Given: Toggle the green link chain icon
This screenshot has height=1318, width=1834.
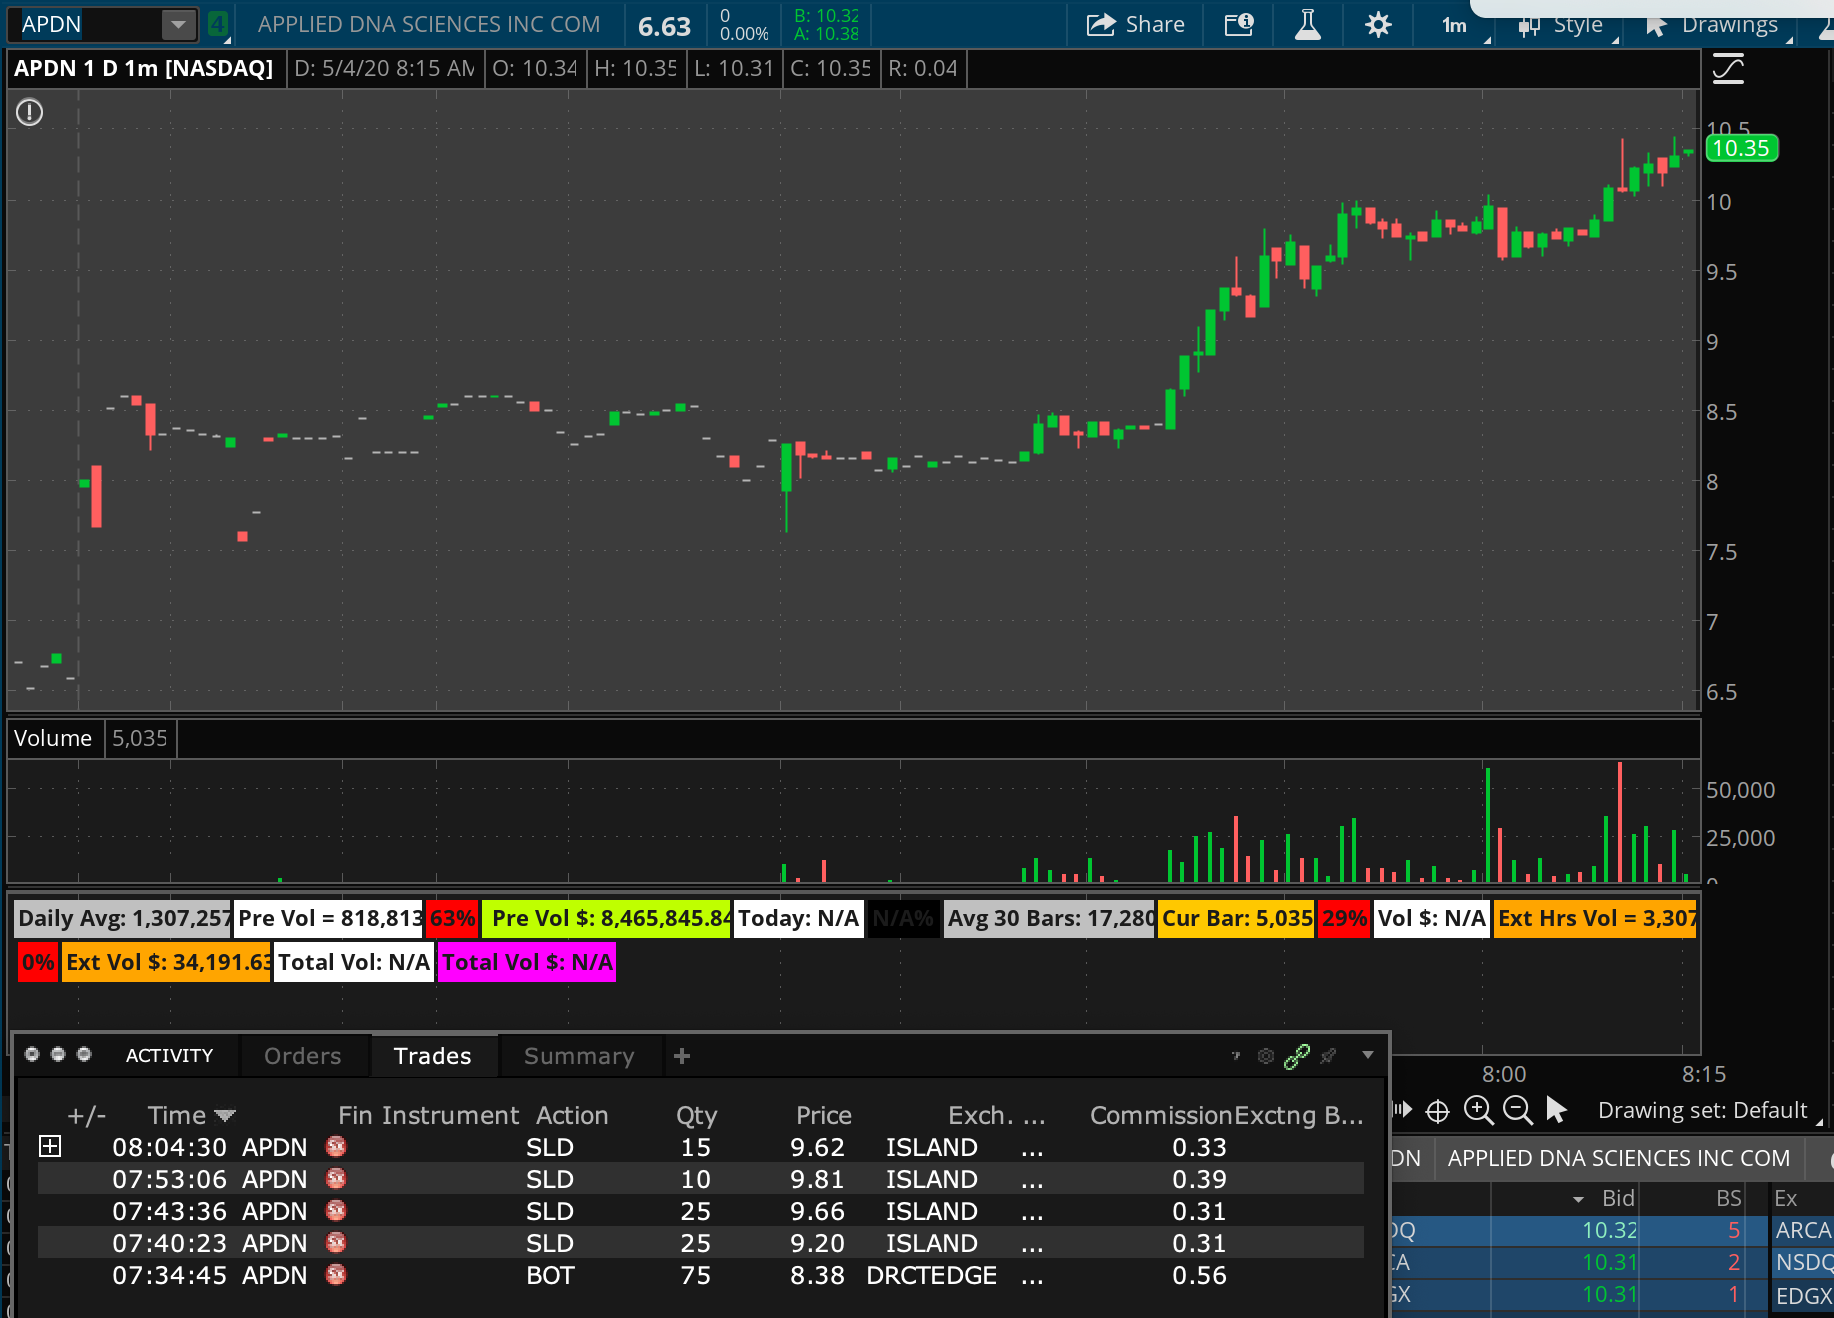Looking at the screenshot, I should [x=1297, y=1056].
